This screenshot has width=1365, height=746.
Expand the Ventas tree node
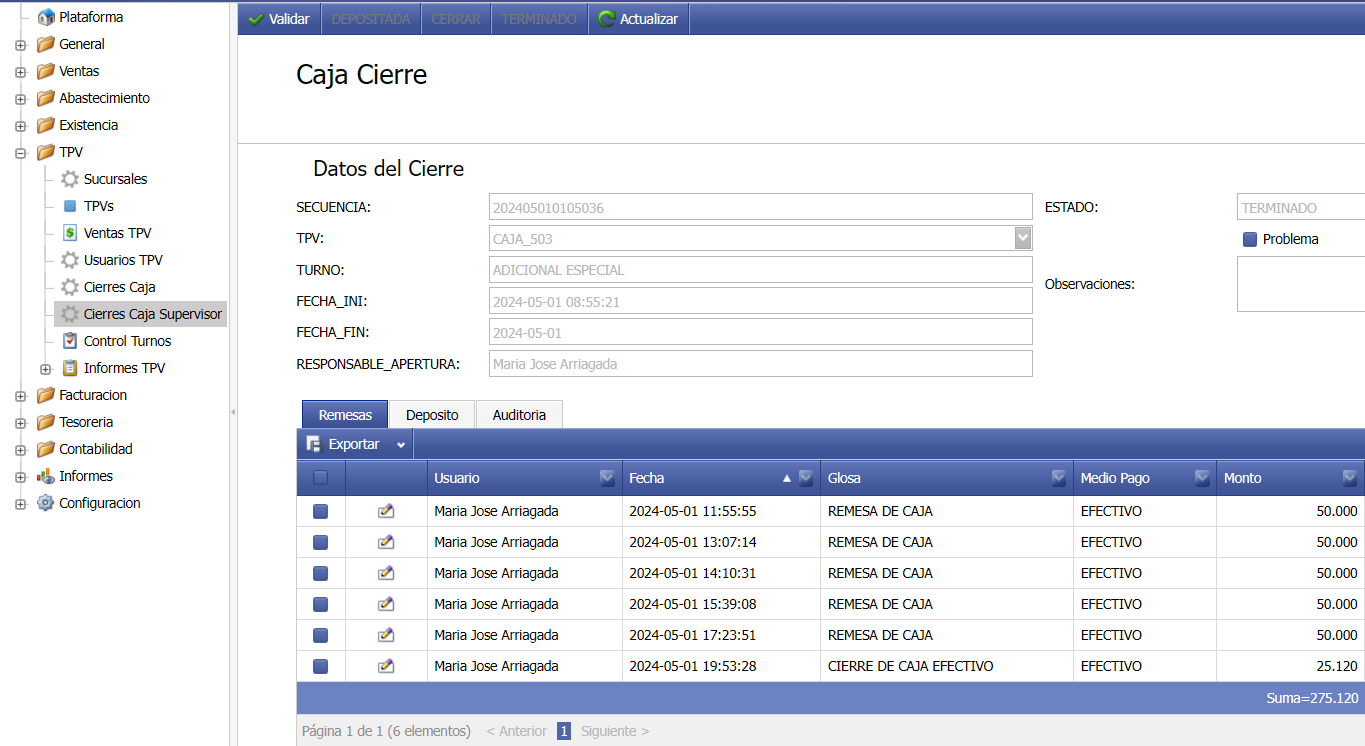20,72
